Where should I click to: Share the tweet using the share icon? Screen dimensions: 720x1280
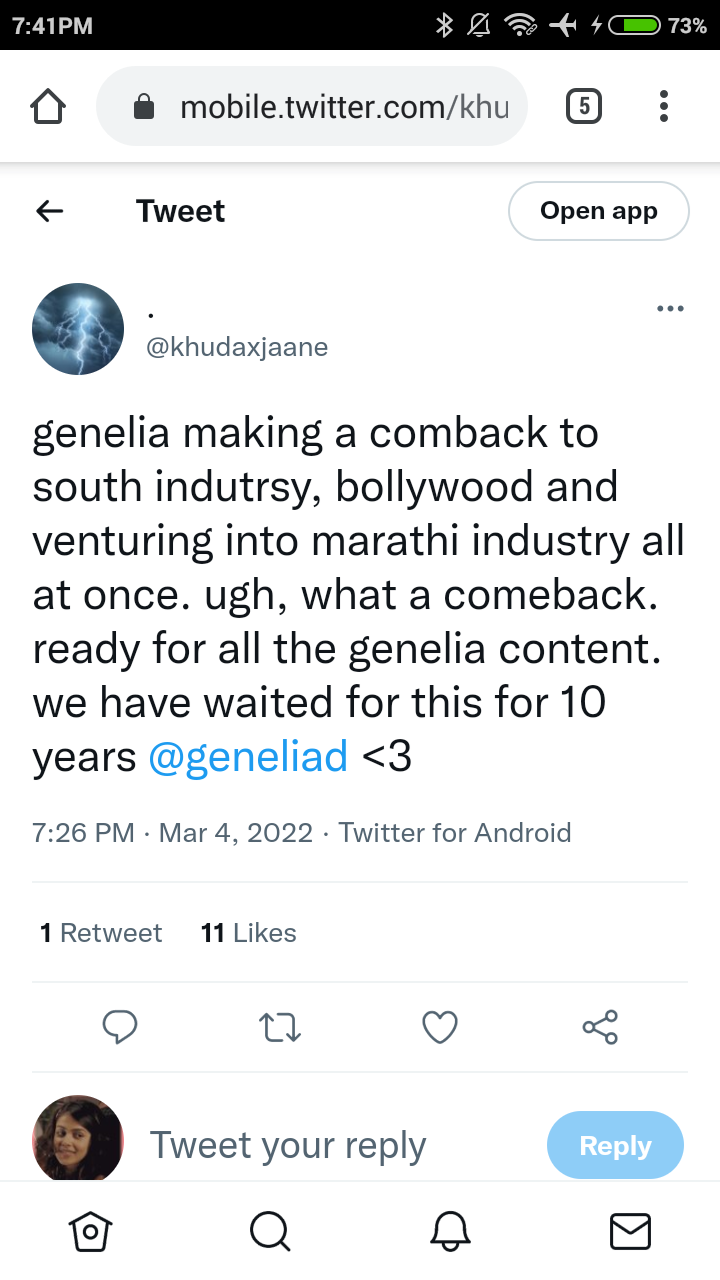tap(600, 1027)
